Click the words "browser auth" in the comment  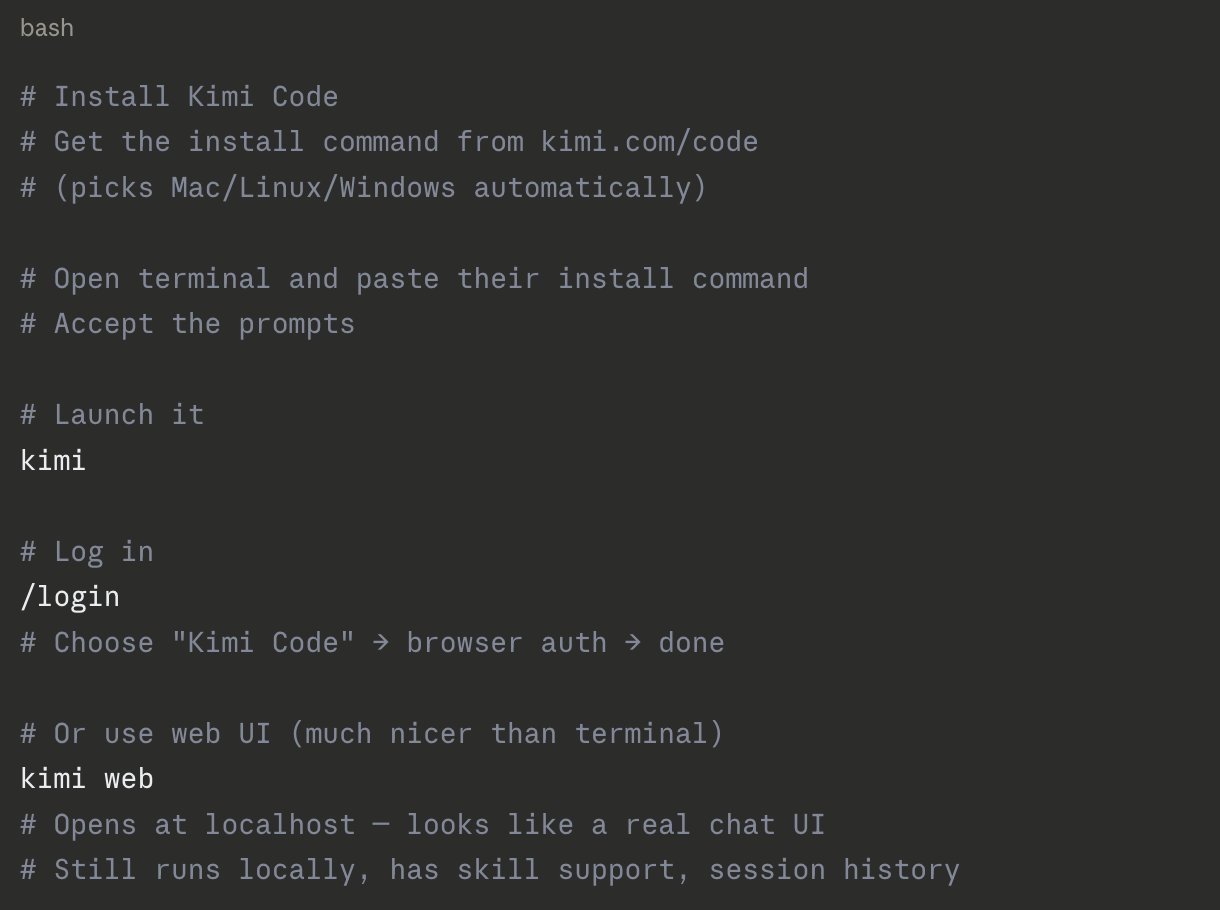click(x=506, y=642)
